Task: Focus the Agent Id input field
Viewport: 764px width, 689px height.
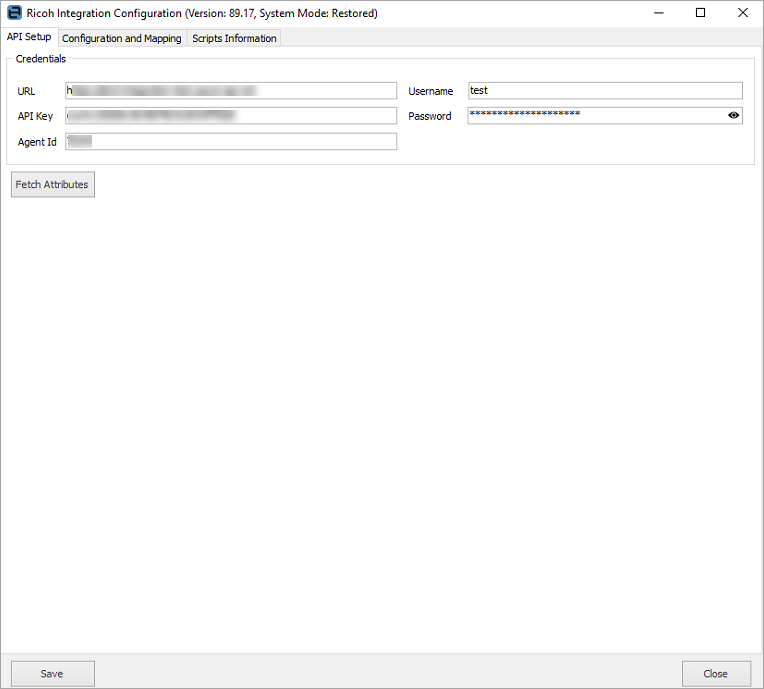Action: coord(231,141)
